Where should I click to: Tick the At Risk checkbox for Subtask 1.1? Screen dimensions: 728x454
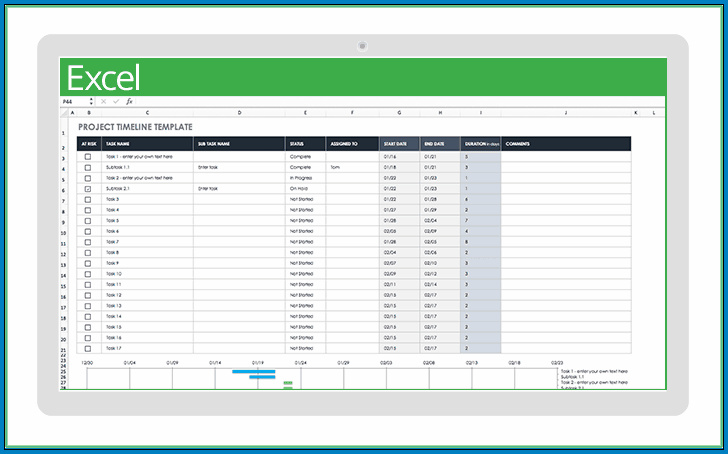pyautogui.click(x=88, y=168)
